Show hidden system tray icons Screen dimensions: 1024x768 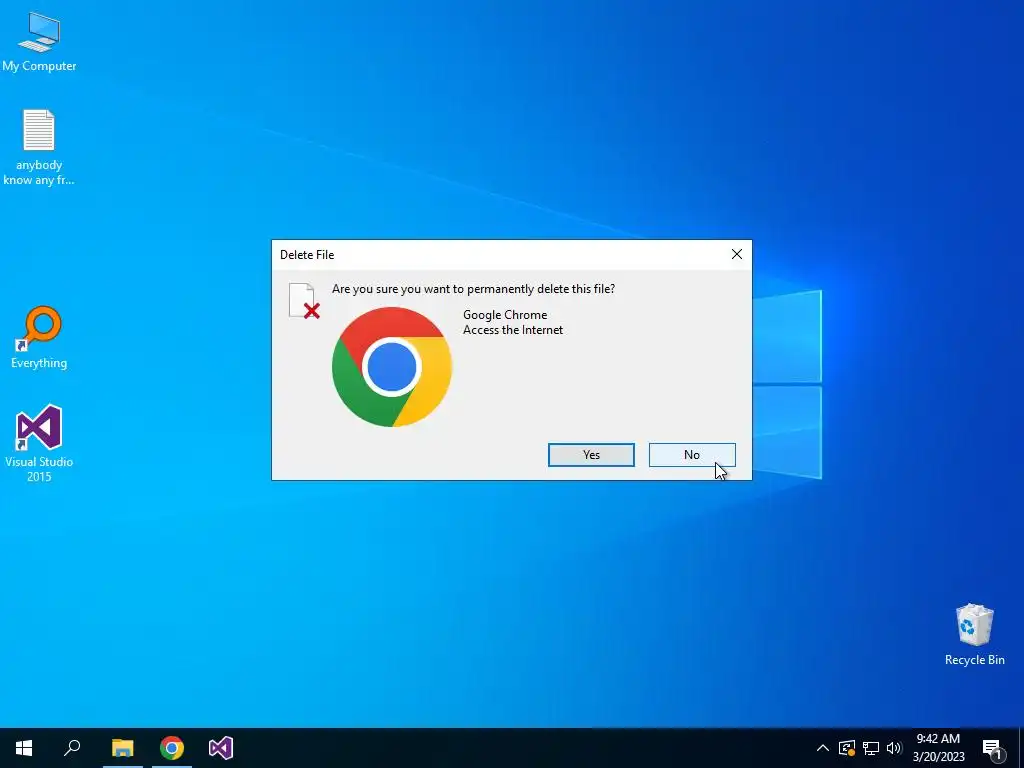point(823,748)
